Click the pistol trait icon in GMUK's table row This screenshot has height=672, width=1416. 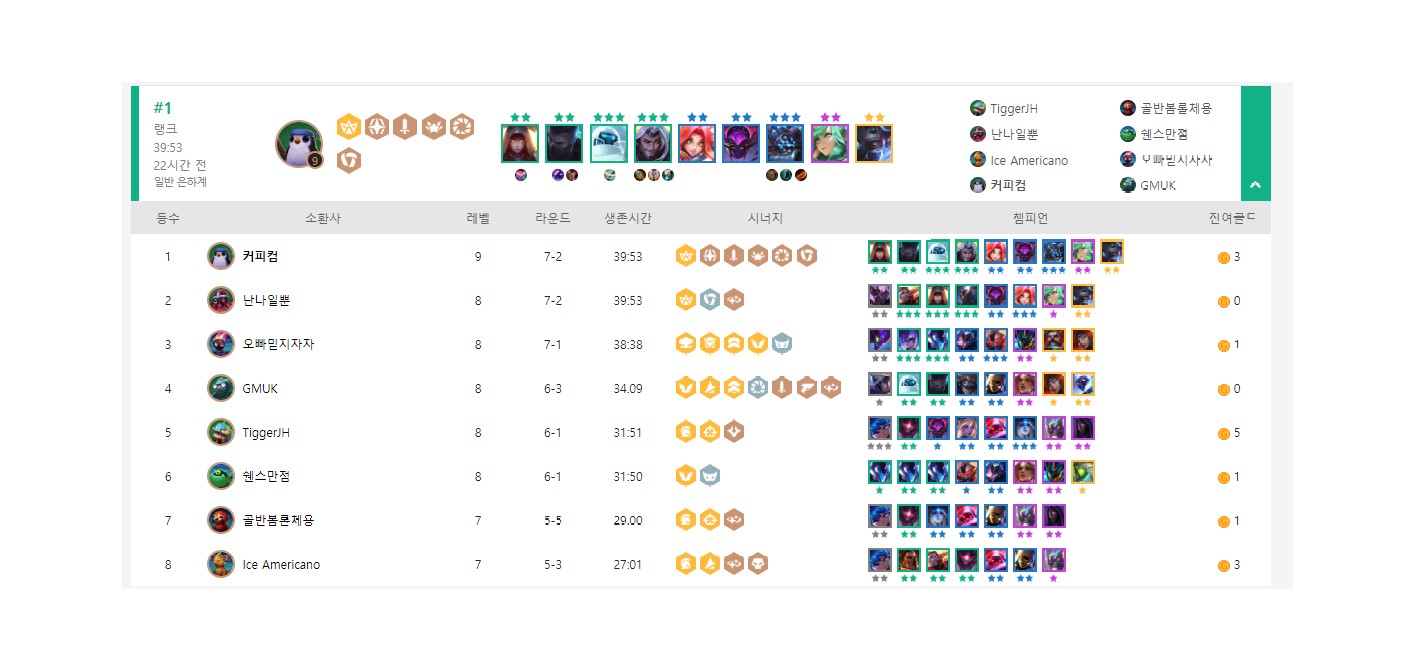tap(807, 388)
